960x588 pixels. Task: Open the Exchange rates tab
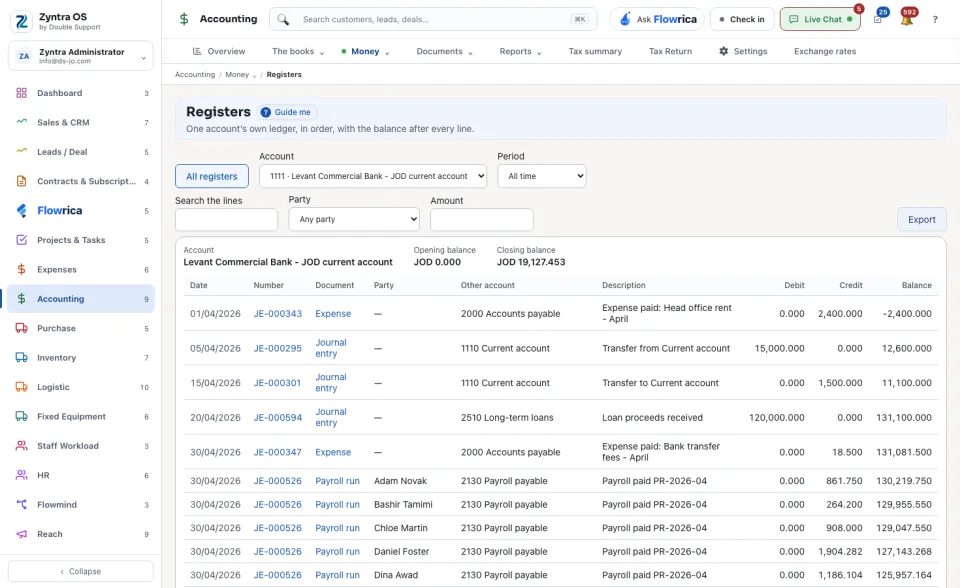825,51
